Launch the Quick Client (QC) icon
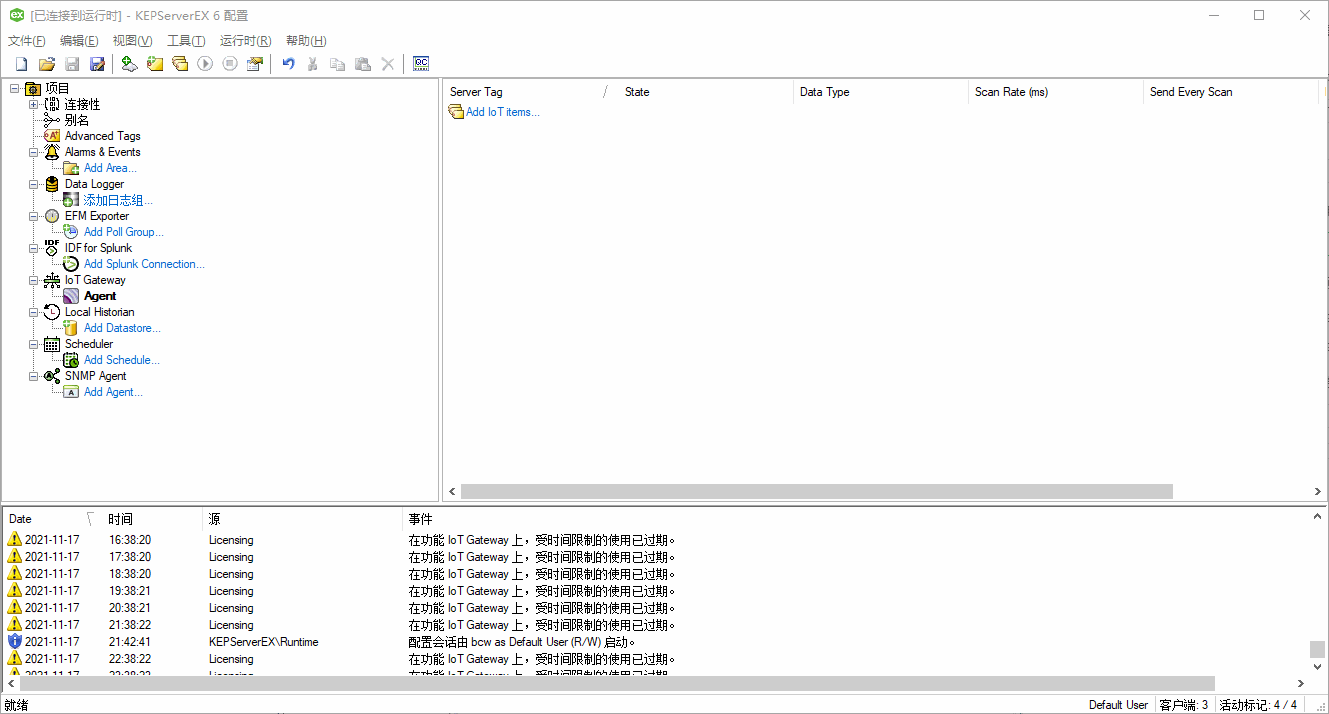This screenshot has width=1329, height=714. click(421, 64)
